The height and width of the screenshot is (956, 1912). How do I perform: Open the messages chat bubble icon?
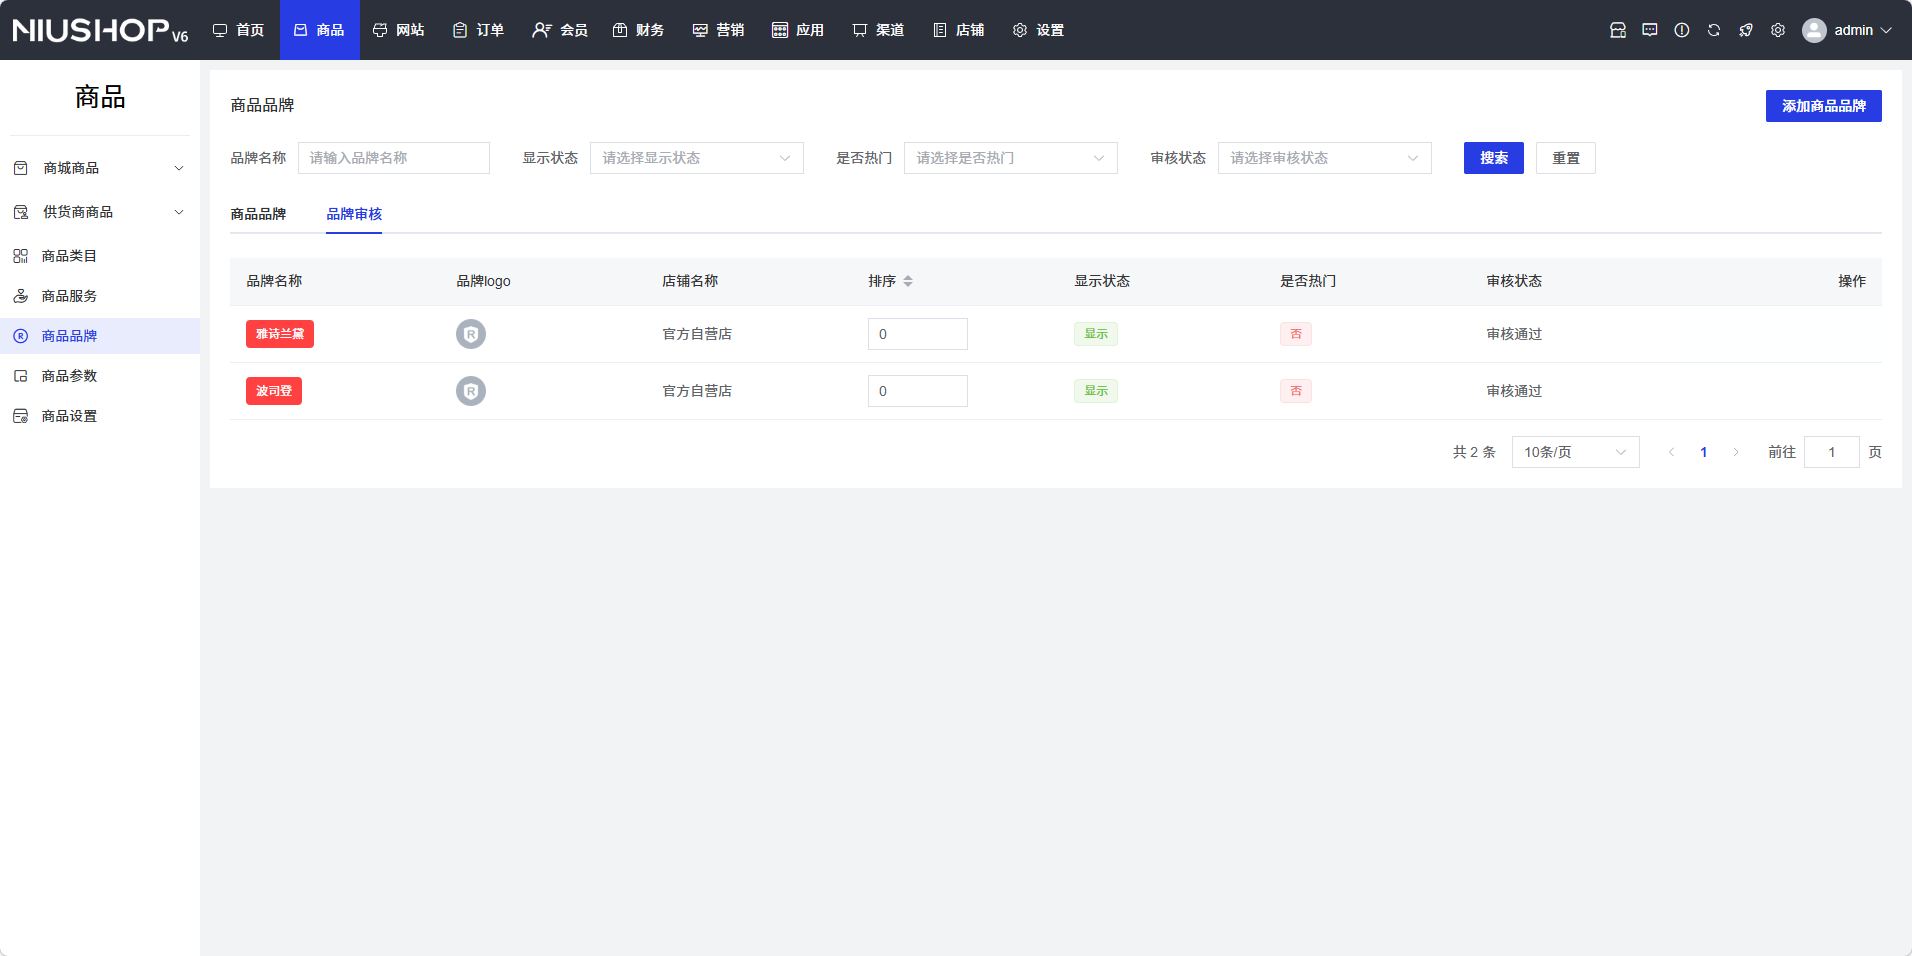[1650, 30]
